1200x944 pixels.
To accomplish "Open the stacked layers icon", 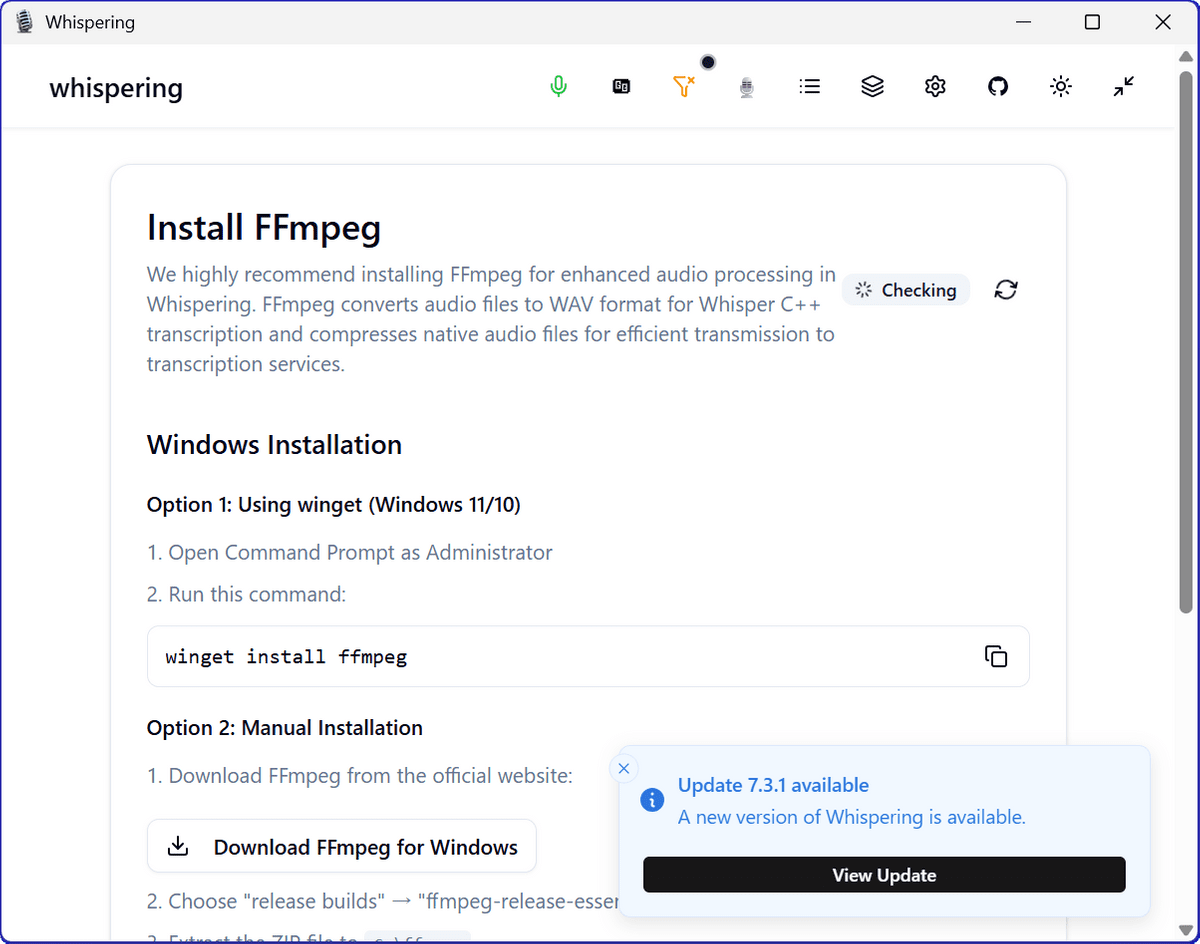I will pyautogui.click(x=872, y=87).
